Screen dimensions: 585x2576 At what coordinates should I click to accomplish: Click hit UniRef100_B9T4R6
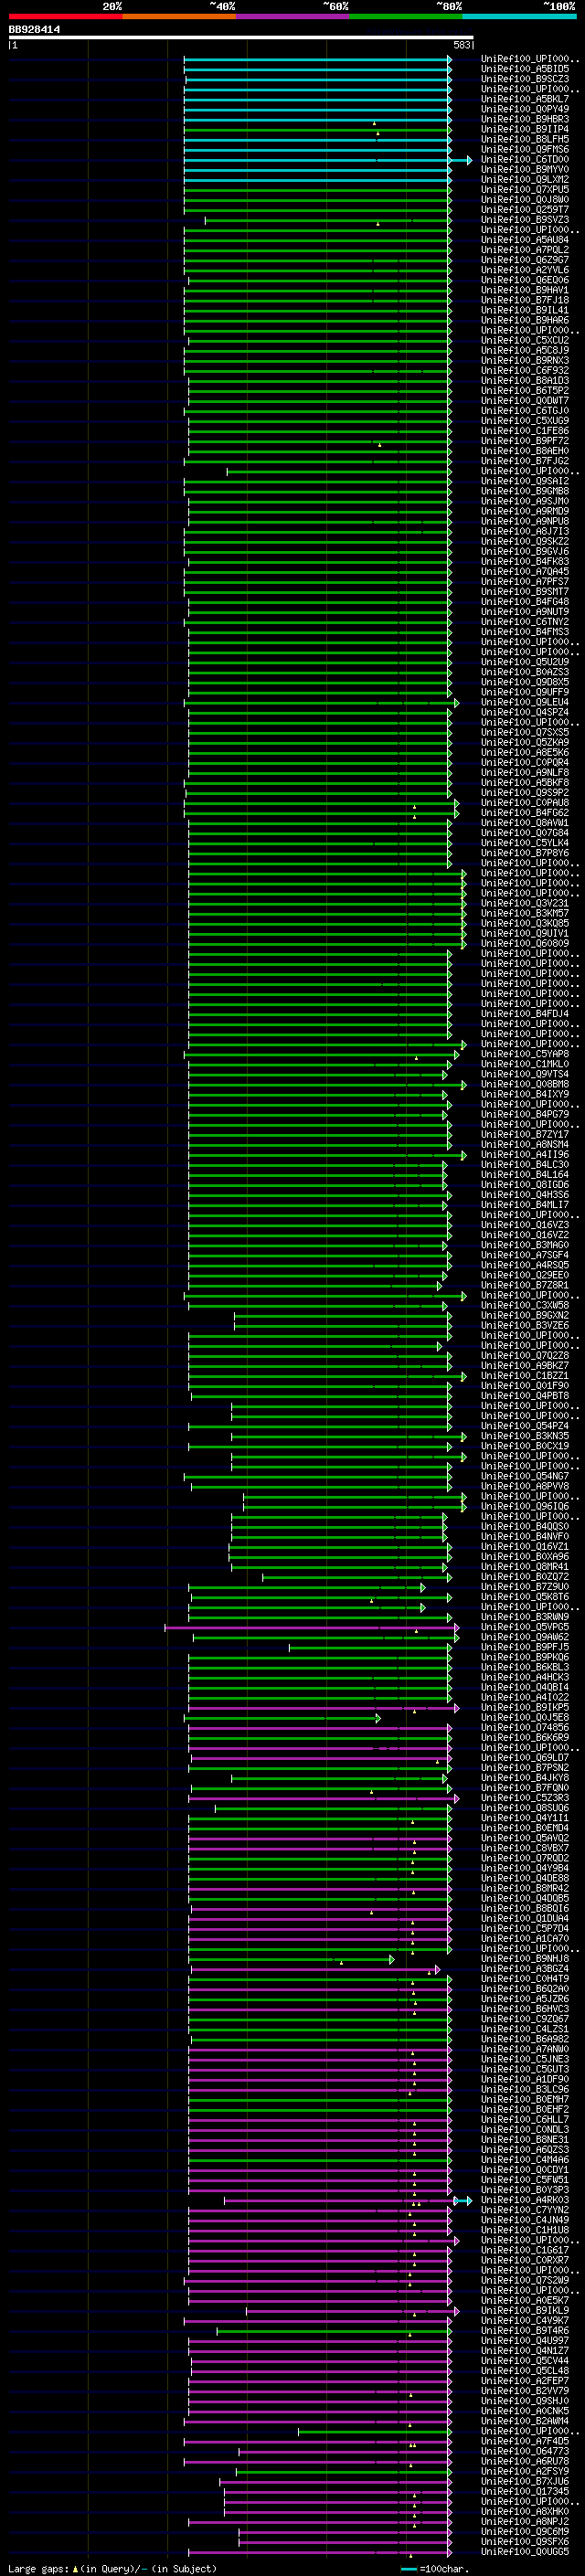click(525, 2331)
